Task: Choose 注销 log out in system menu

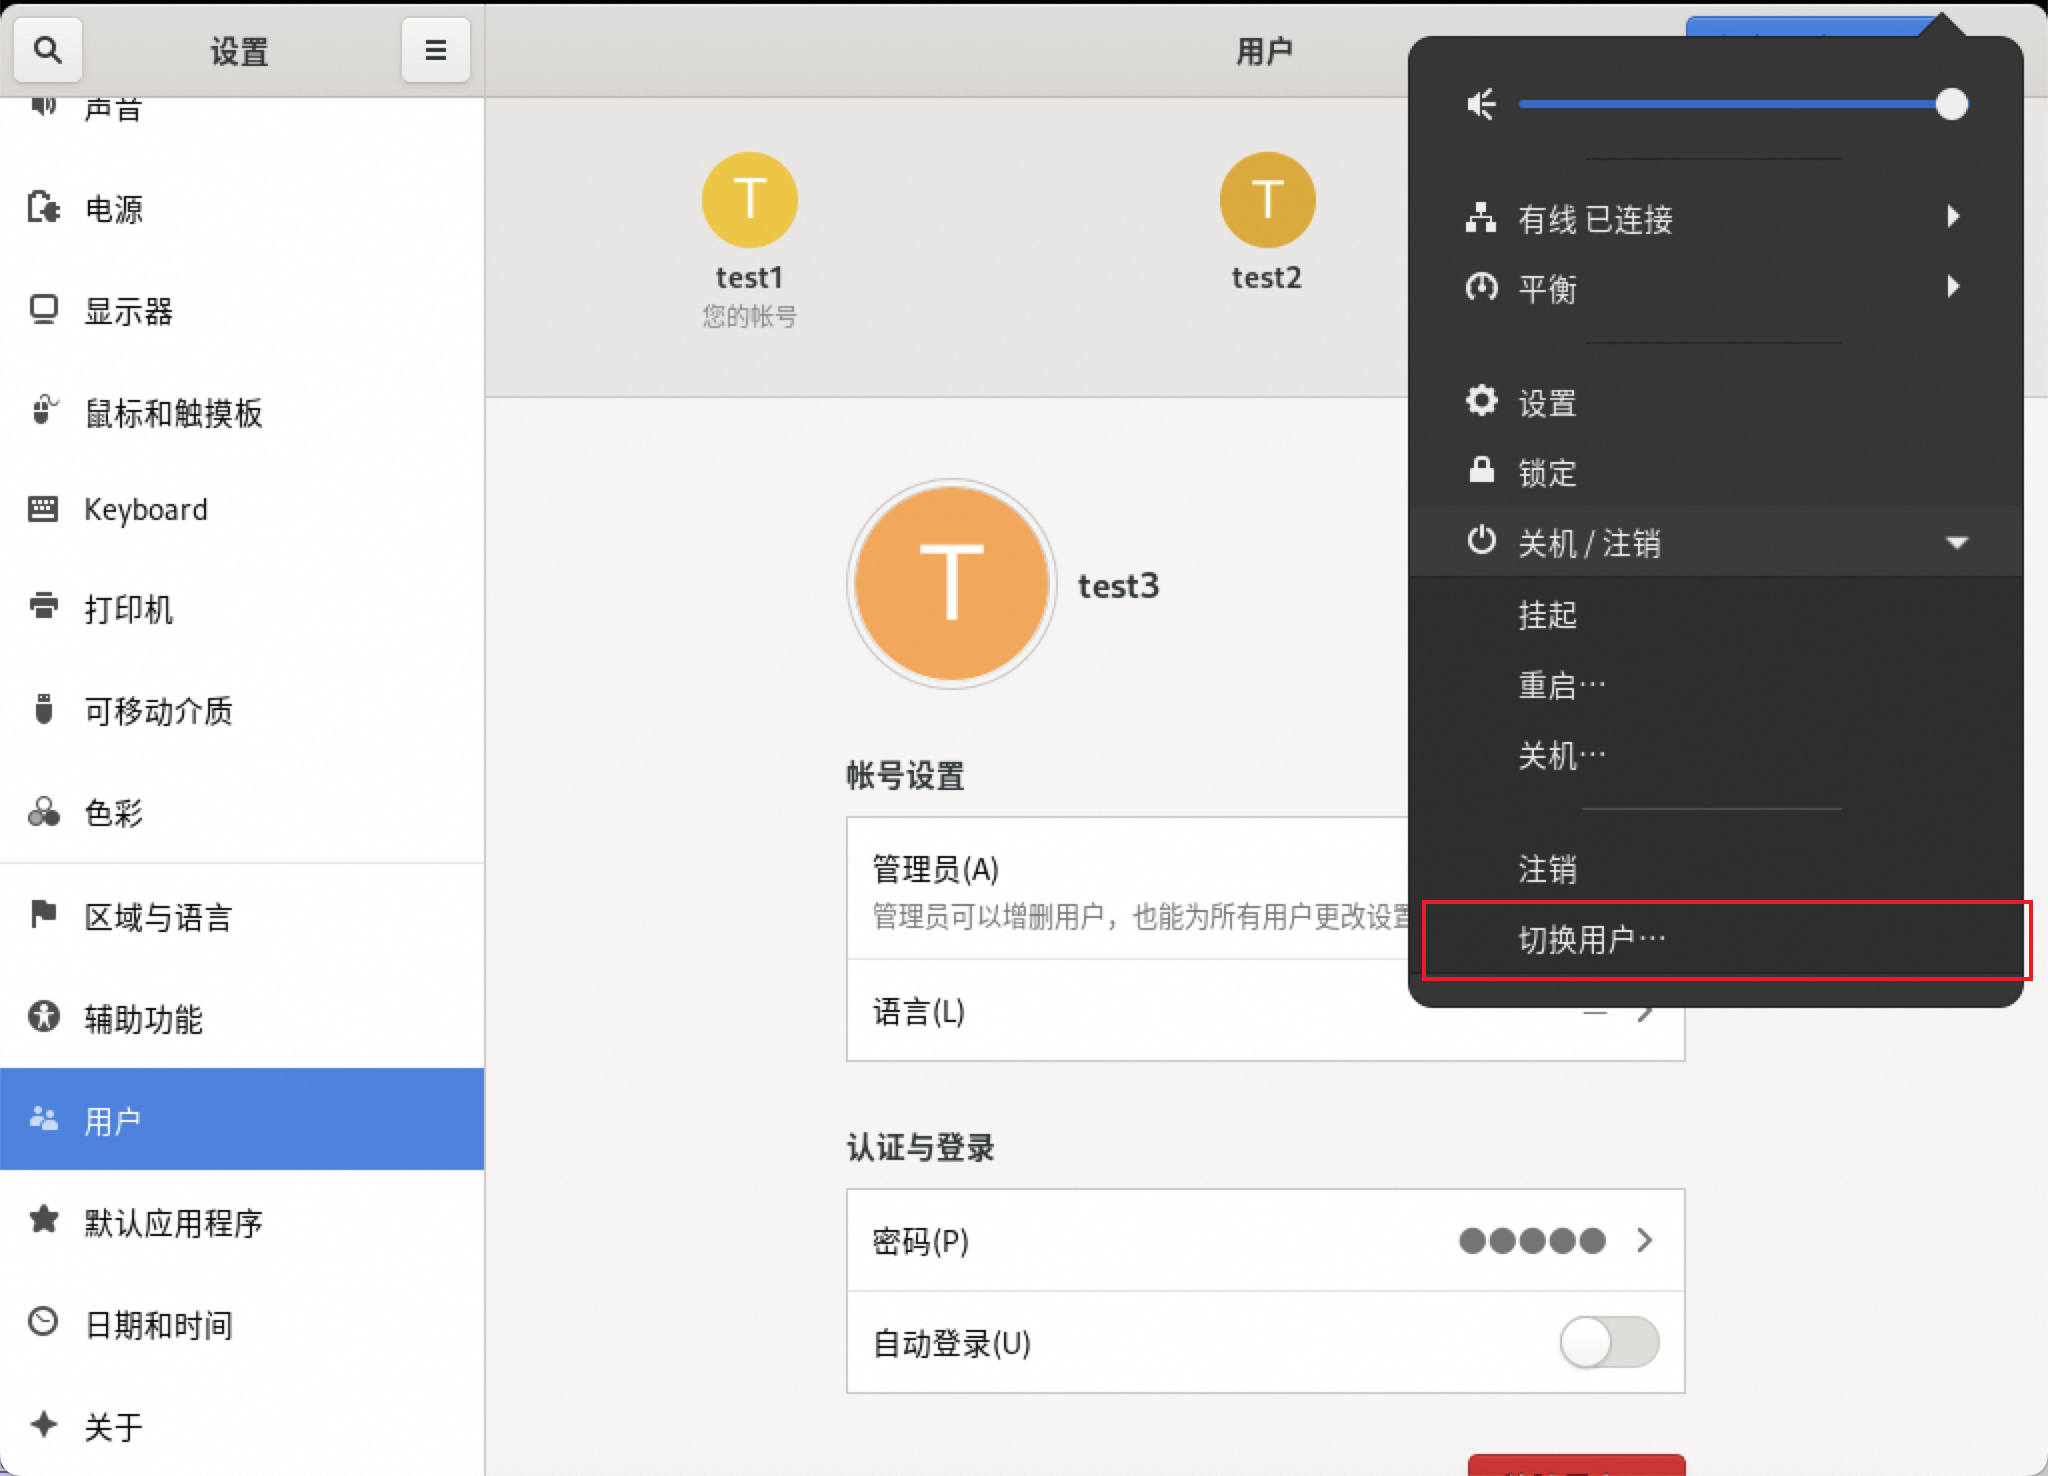Action: tap(1546, 869)
